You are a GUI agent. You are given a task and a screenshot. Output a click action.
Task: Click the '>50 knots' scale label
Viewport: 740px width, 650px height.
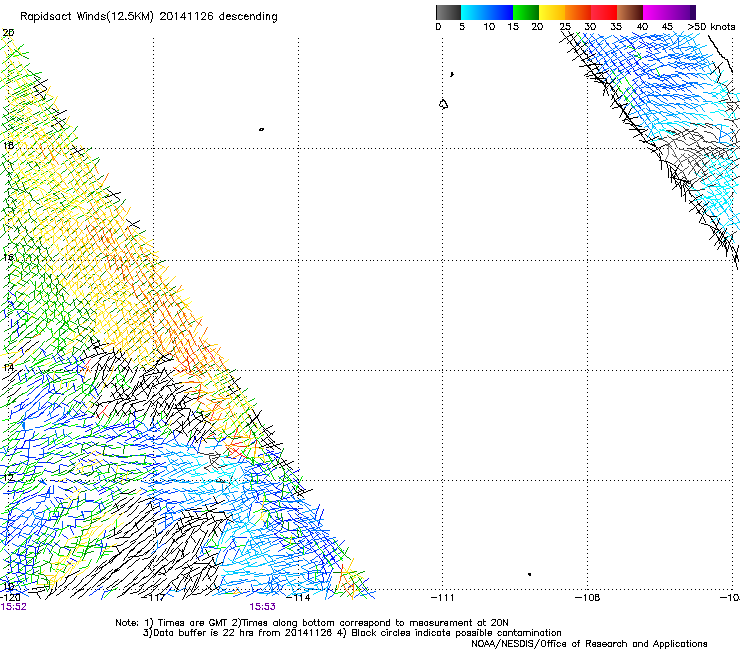[x=711, y=27]
